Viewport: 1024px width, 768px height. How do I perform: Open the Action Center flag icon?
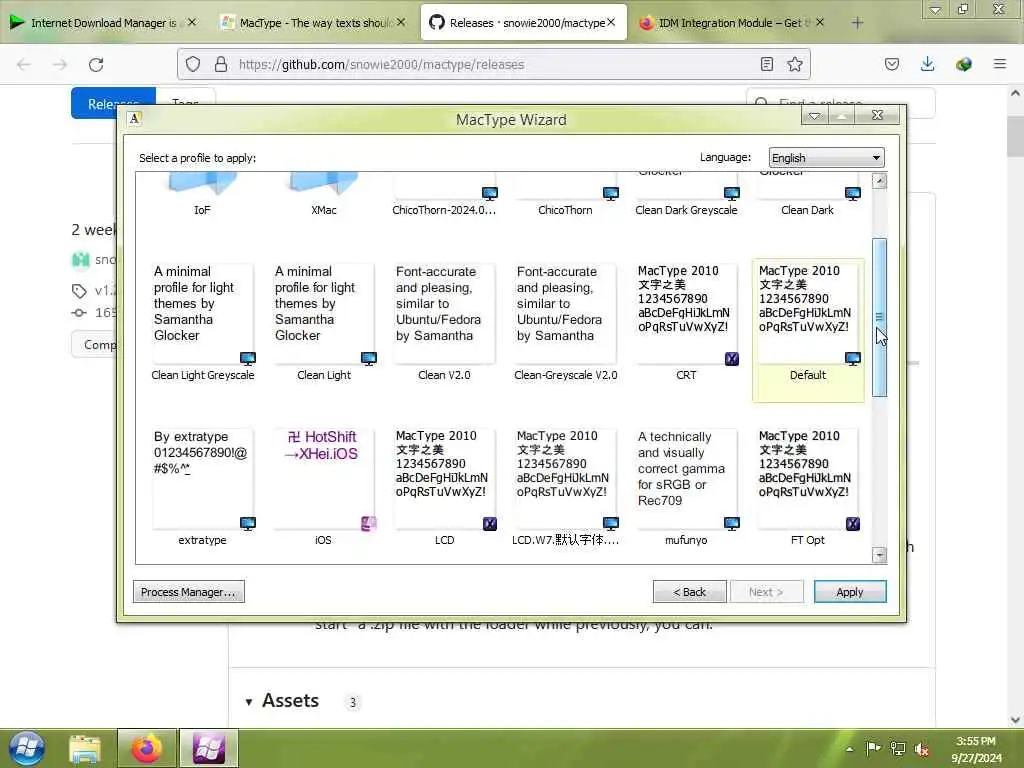click(873, 748)
